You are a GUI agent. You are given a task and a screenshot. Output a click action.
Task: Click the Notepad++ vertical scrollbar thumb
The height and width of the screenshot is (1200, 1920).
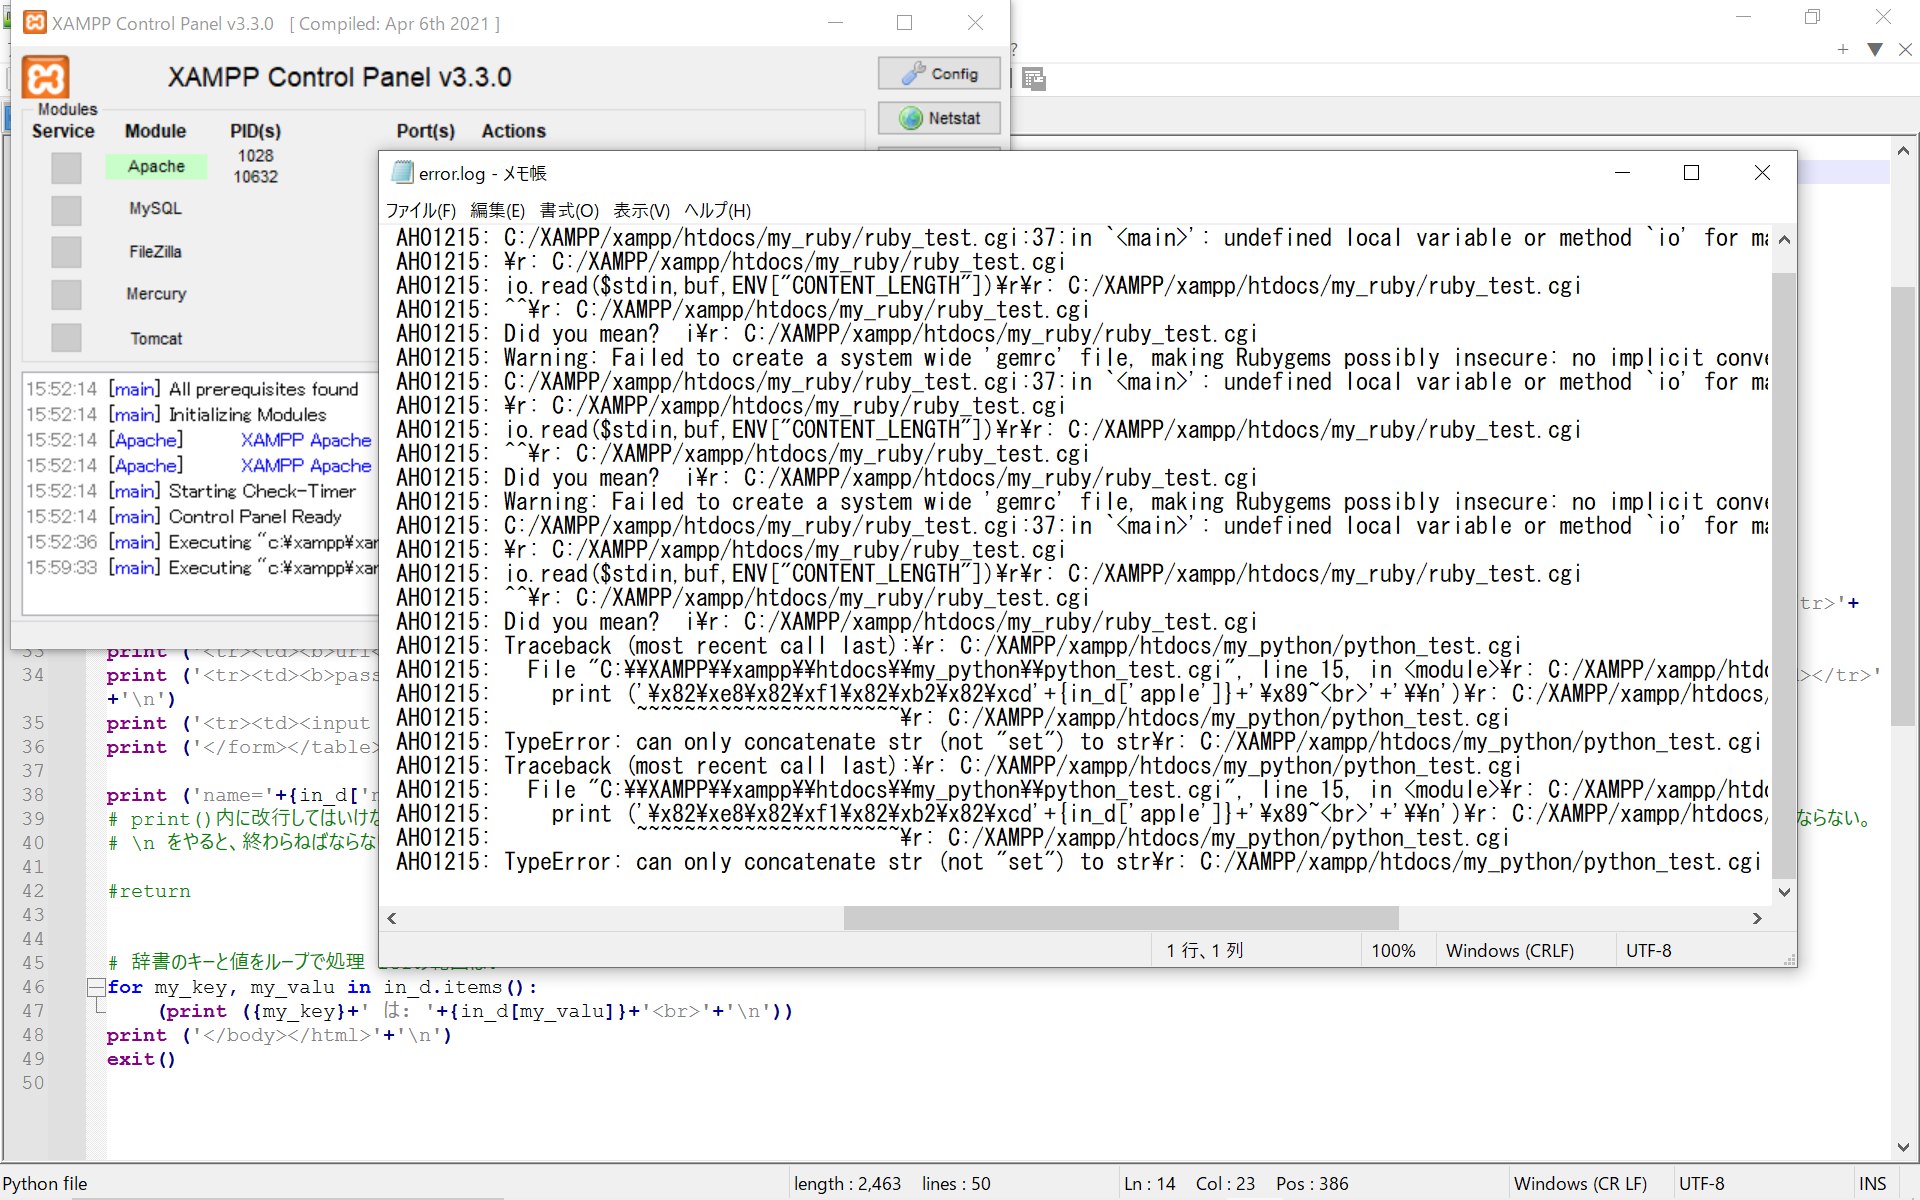(1903, 506)
